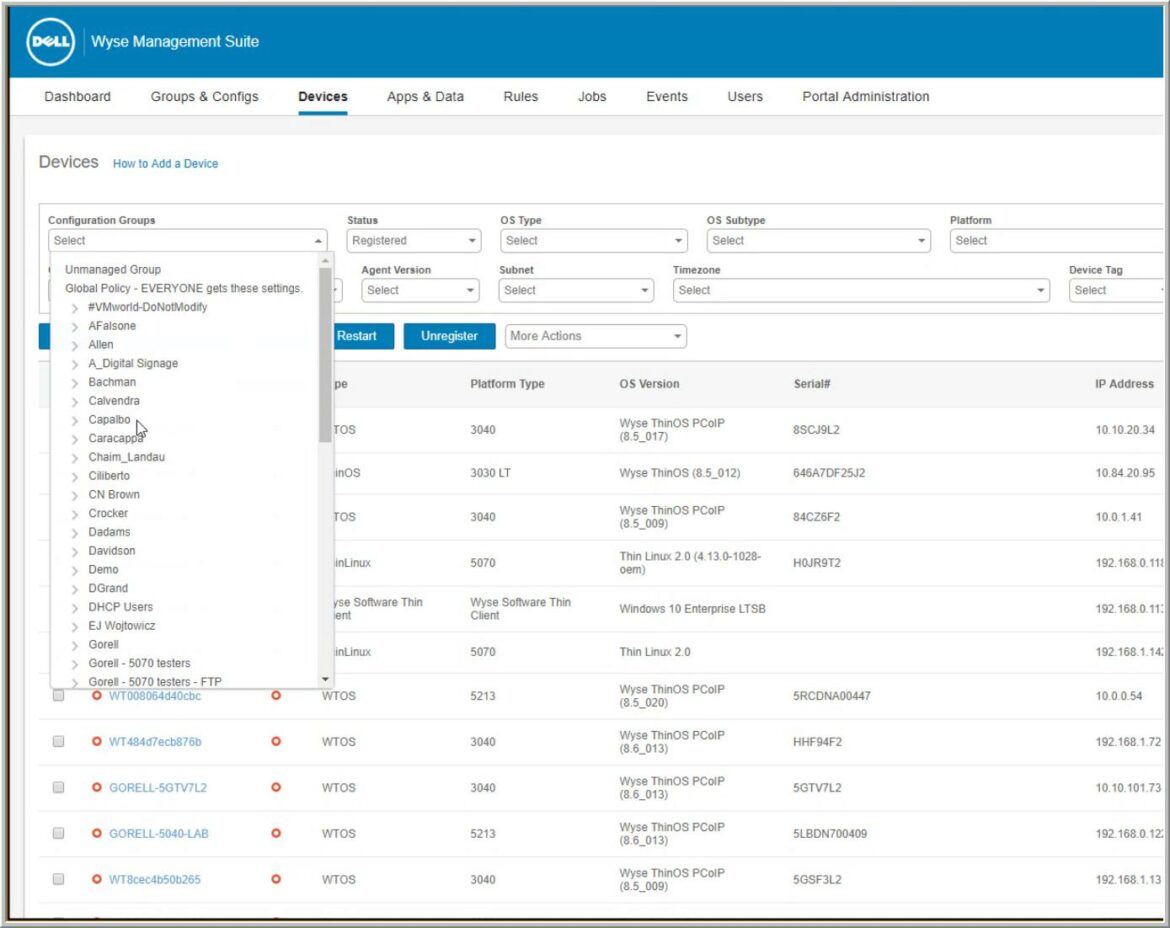This screenshot has width=1170, height=928.
Task: Switch to the Devices tab
Action: coord(322,96)
